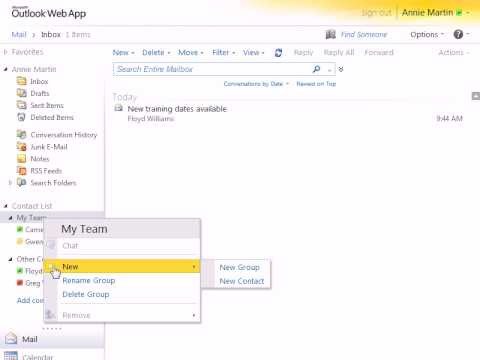Image resolution: width=480 pixels, height=360 pixels.
Task: Click the Calendar navigation icon
Action: click(x=11, y=356)
